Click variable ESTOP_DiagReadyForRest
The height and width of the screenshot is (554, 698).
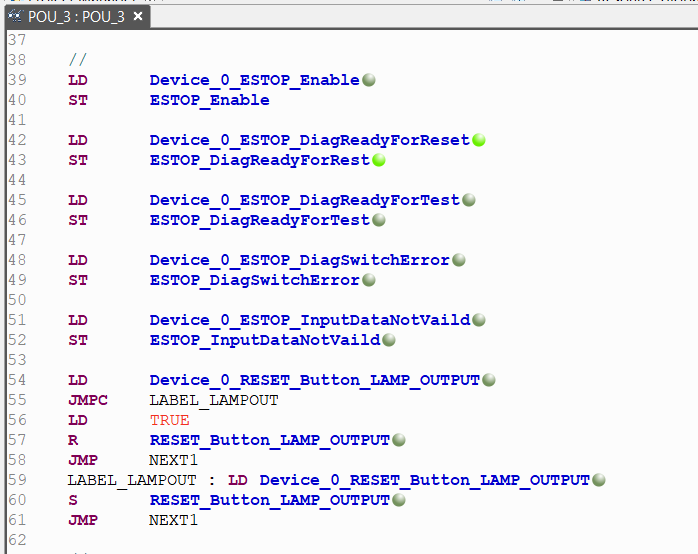[x=260, y=160]
